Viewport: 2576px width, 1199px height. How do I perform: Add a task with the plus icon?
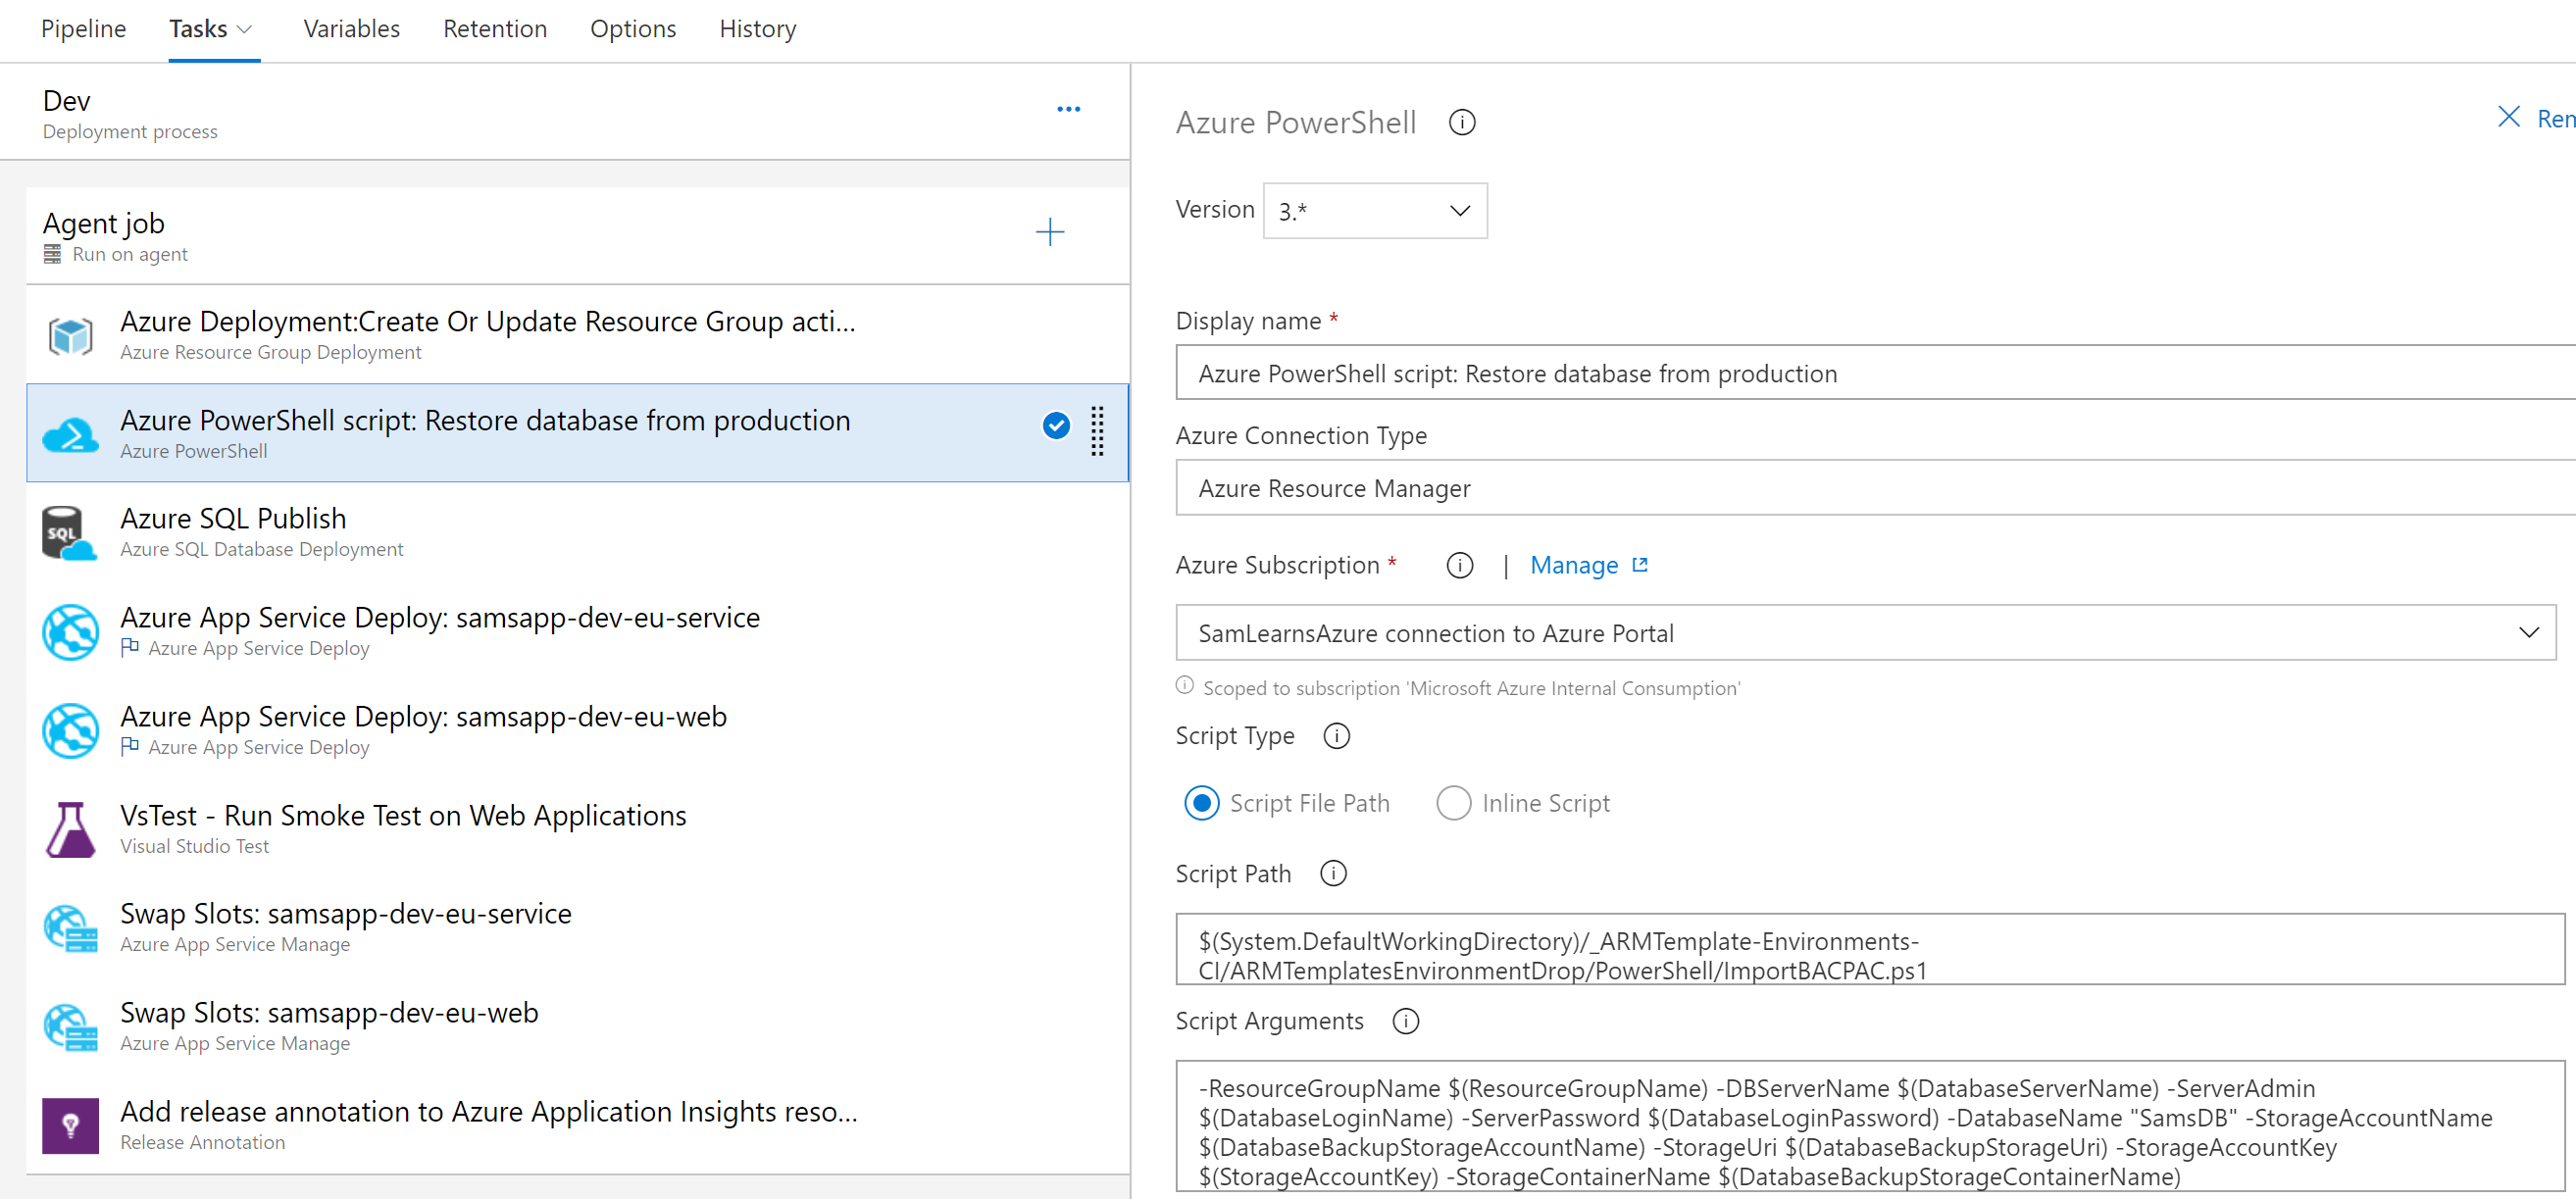pyautogui.click(x=1049, y=232)
